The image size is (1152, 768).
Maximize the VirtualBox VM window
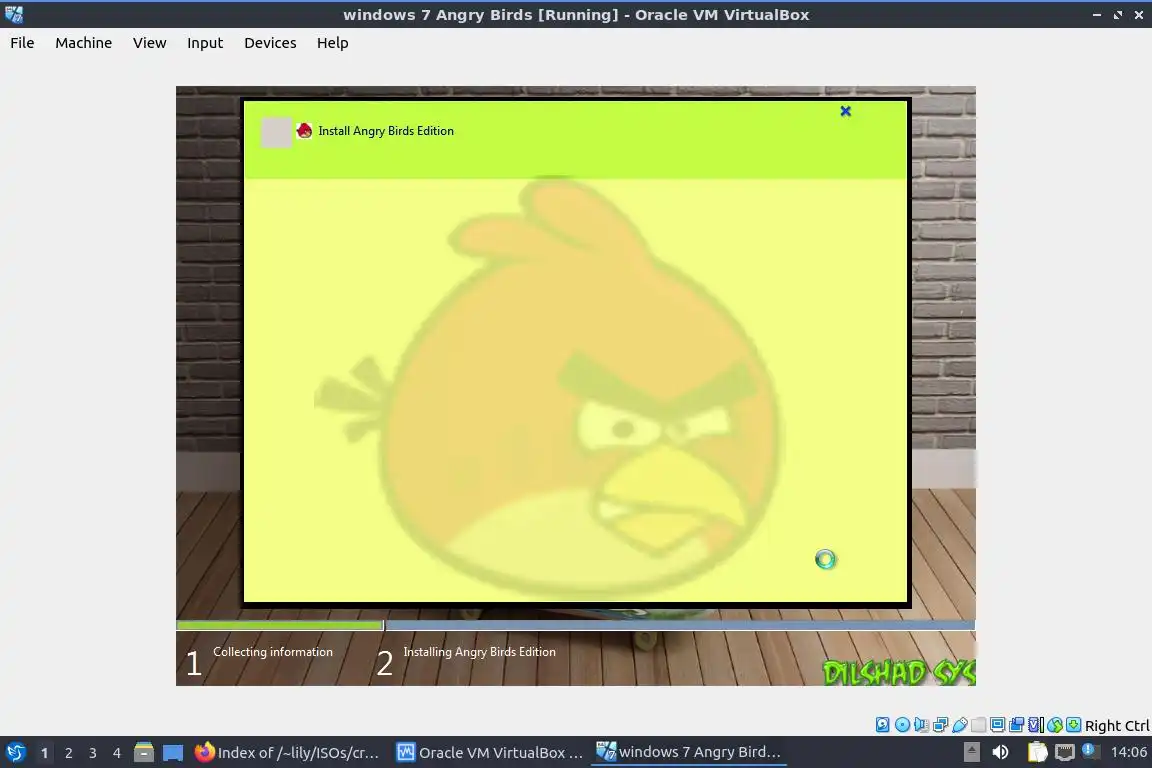tap(1117, 15)
